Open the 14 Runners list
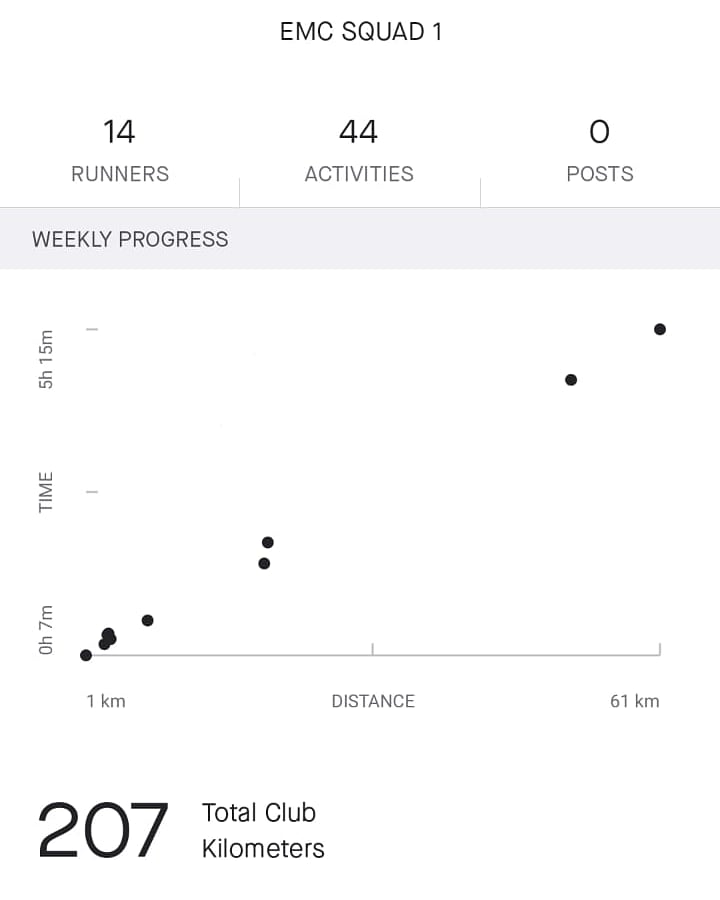Screen dimensions: 720x900 point(119,150)
